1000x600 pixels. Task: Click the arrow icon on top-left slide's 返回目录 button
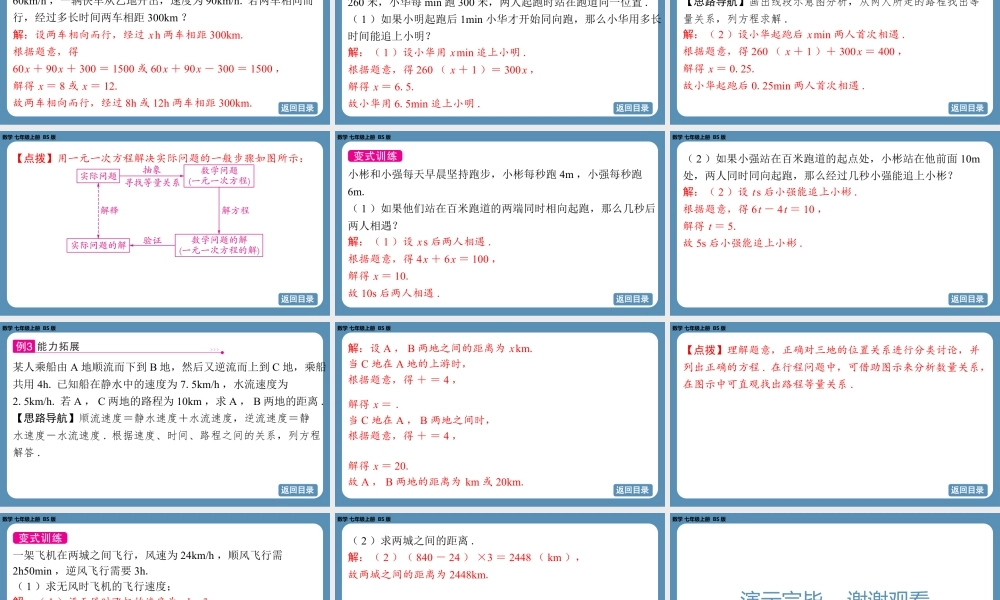click(287, 108)
